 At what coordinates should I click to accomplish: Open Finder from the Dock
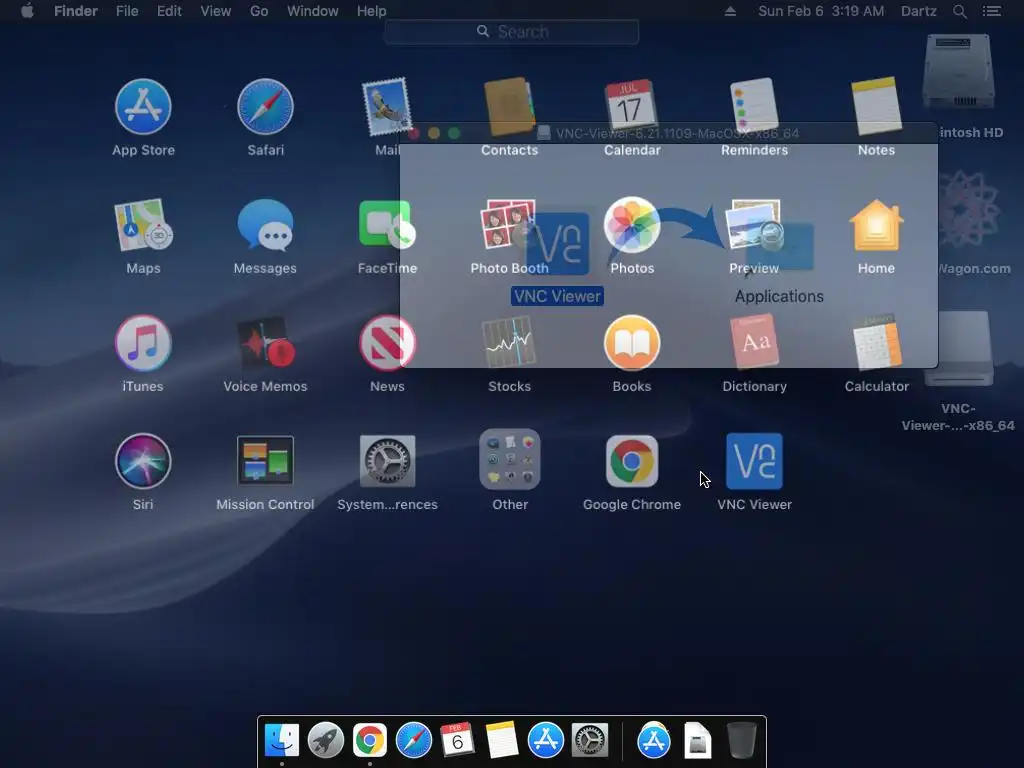tap(281, 740)
